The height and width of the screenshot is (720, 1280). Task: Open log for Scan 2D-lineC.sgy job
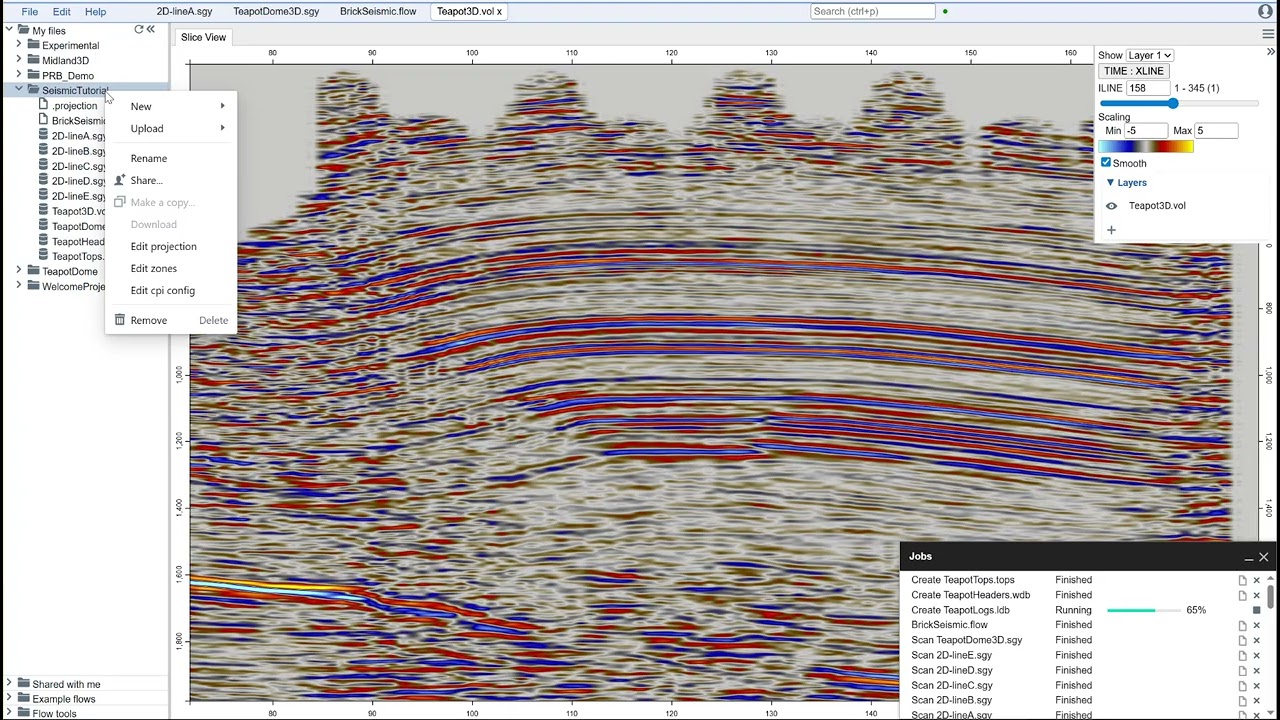click(1243, 686)
